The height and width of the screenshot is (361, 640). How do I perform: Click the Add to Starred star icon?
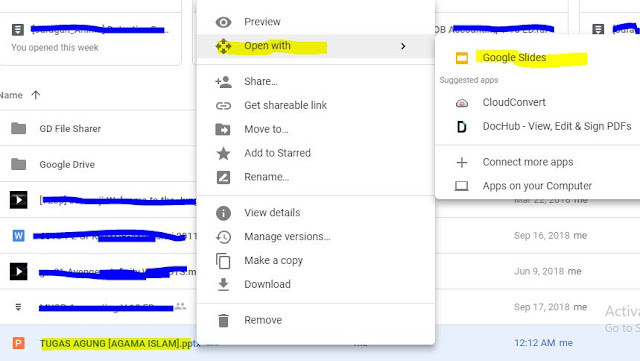pyautogui.click(x=223, y=154)
